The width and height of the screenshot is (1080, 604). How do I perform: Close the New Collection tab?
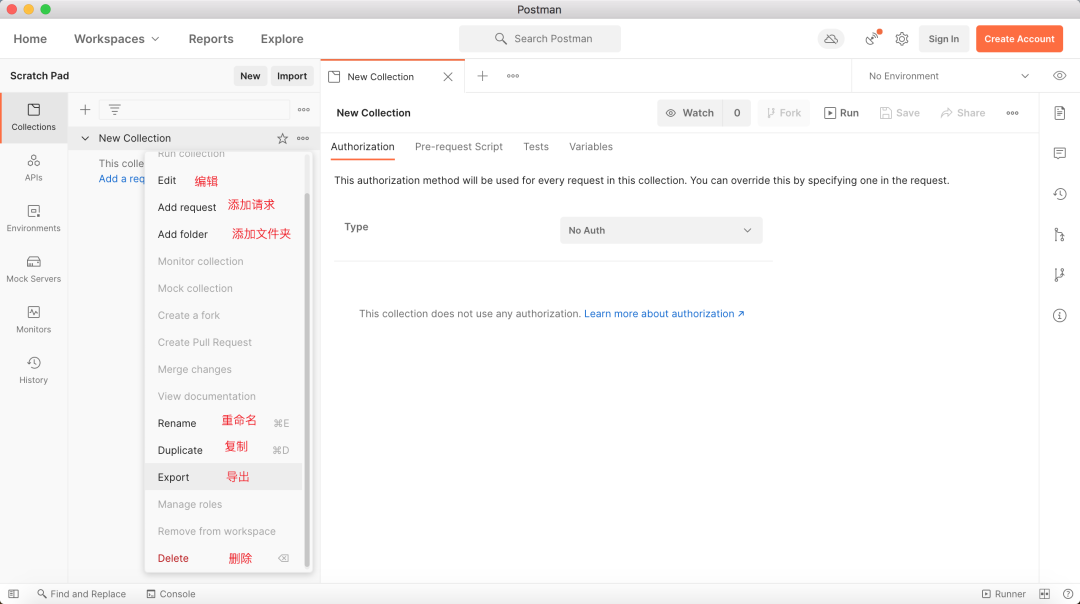pos(448,76)
